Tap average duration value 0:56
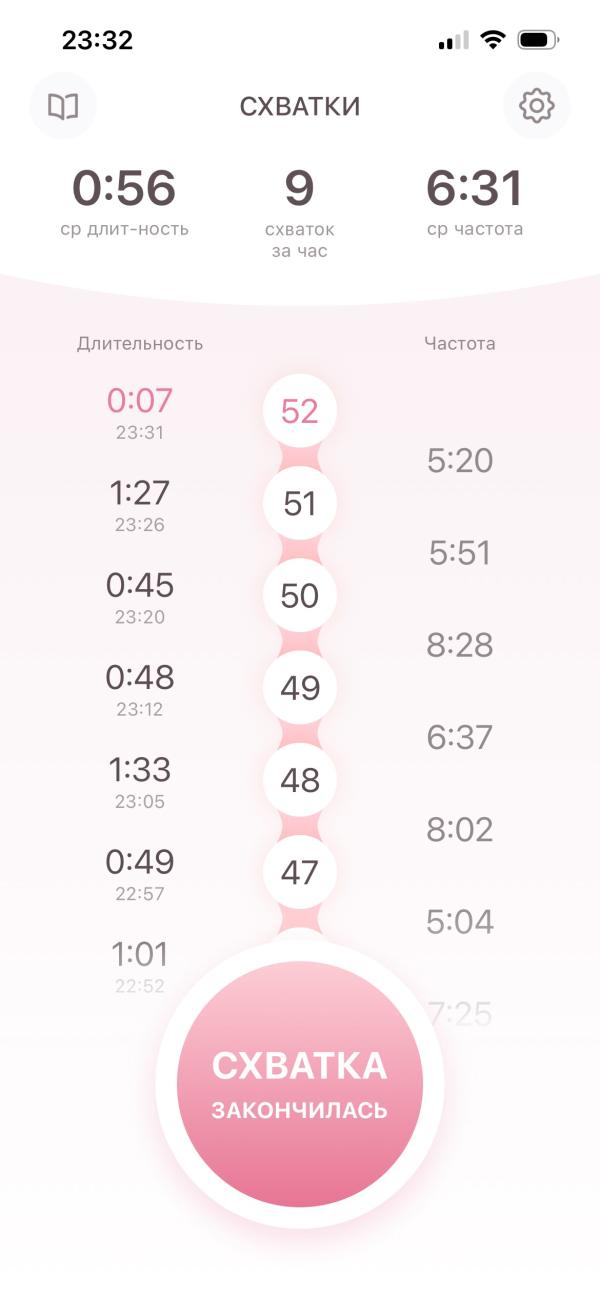The image size is (600, 1297). (x=124, y=189)
